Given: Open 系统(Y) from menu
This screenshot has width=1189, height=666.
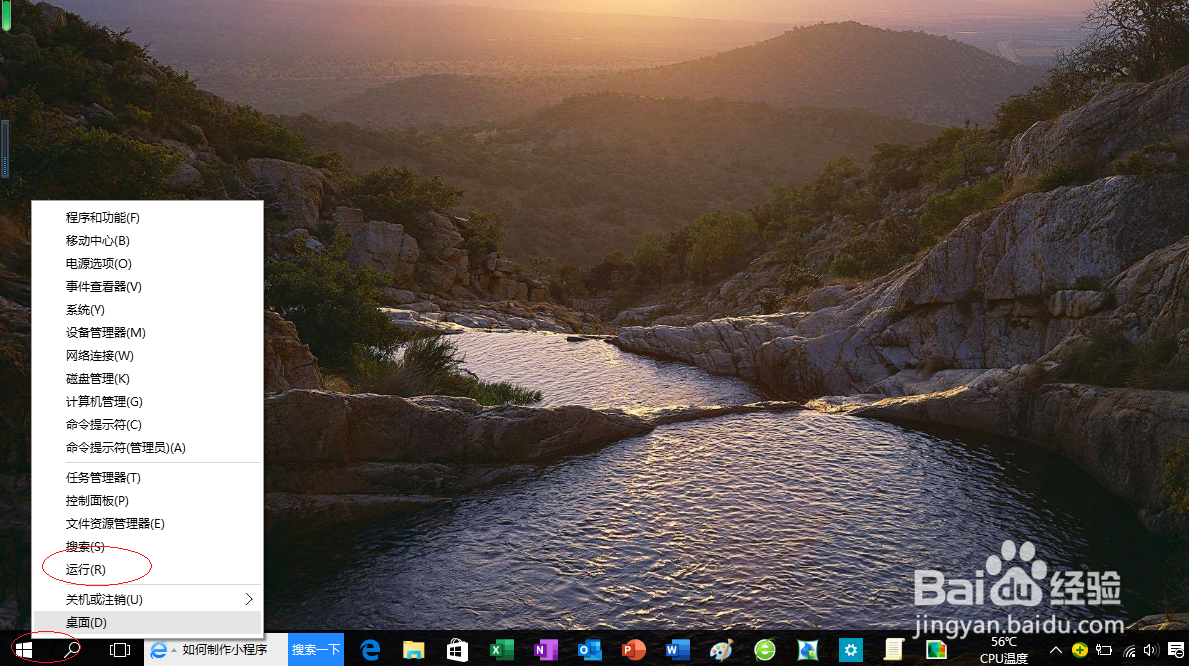Looking at the screenshot, I should (x=148, y=309).
